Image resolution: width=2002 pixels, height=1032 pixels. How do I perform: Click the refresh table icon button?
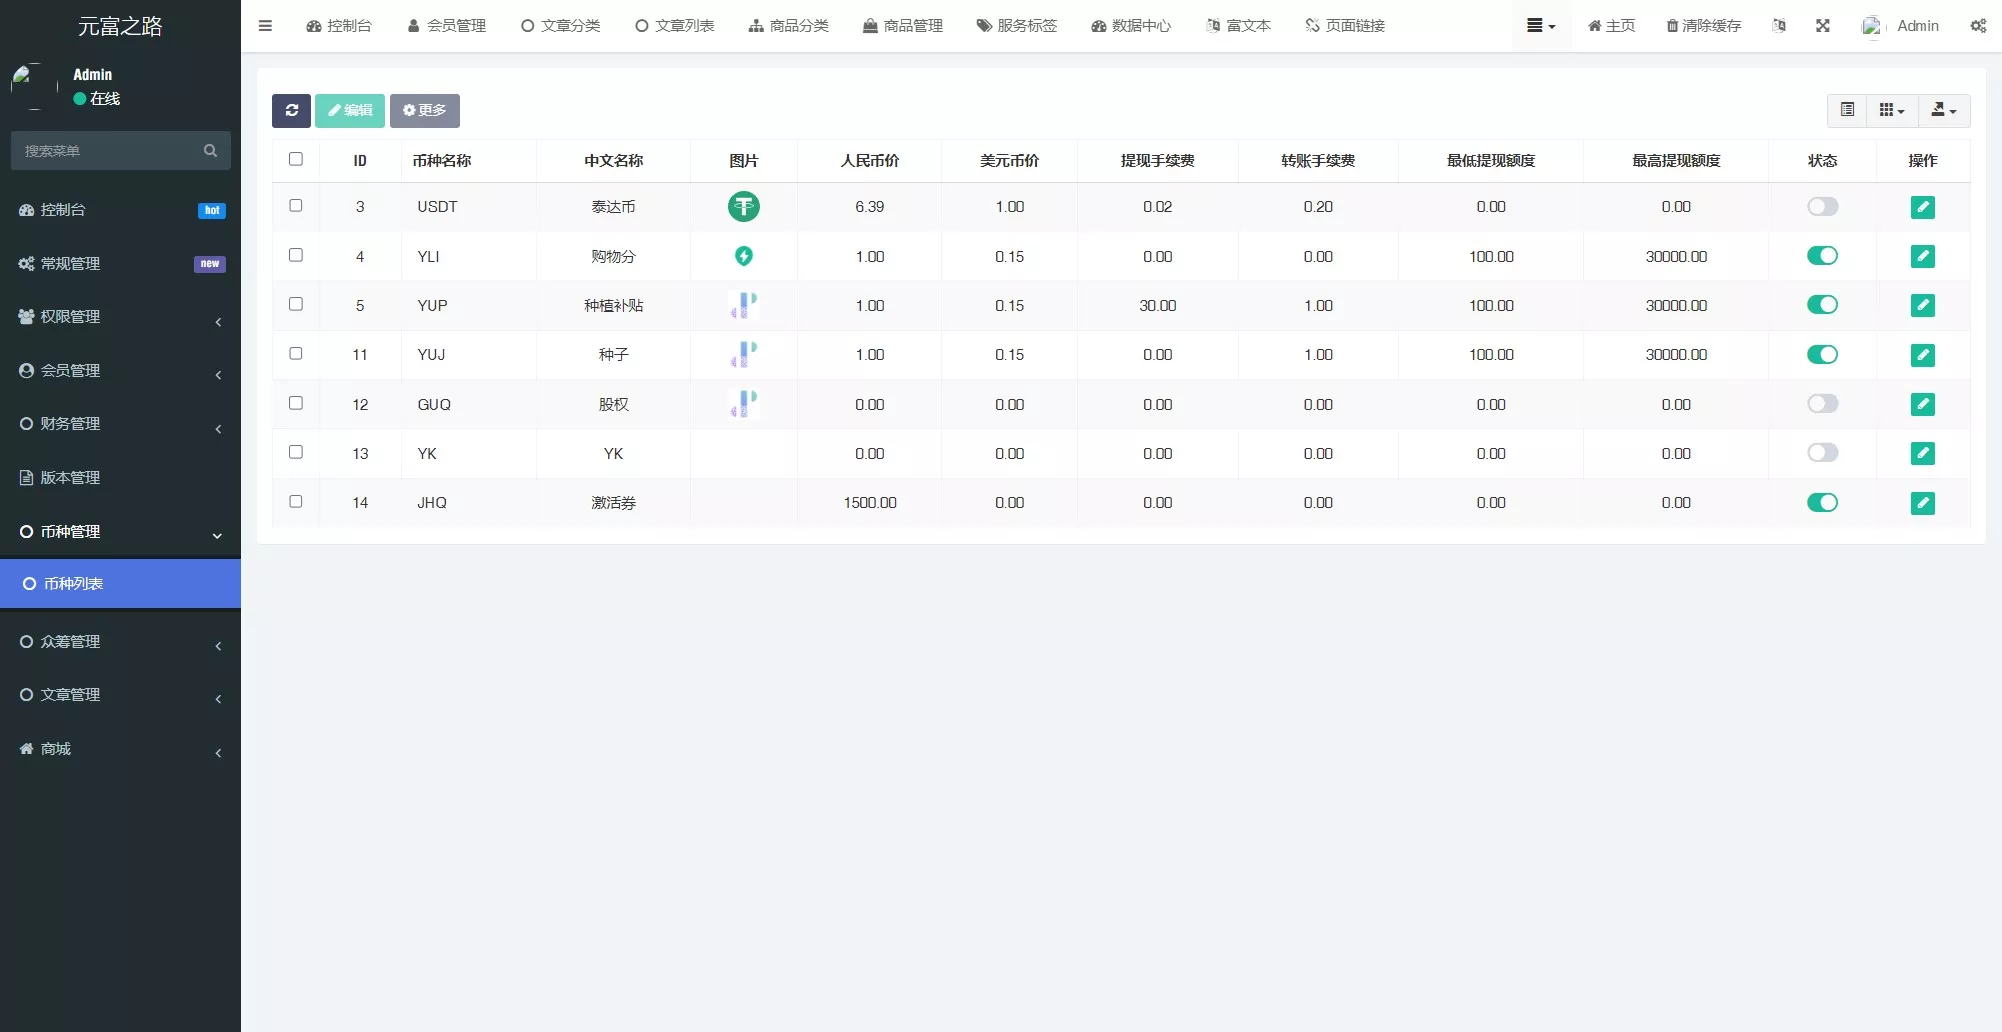pyautogui.click(x=291, y=110)
